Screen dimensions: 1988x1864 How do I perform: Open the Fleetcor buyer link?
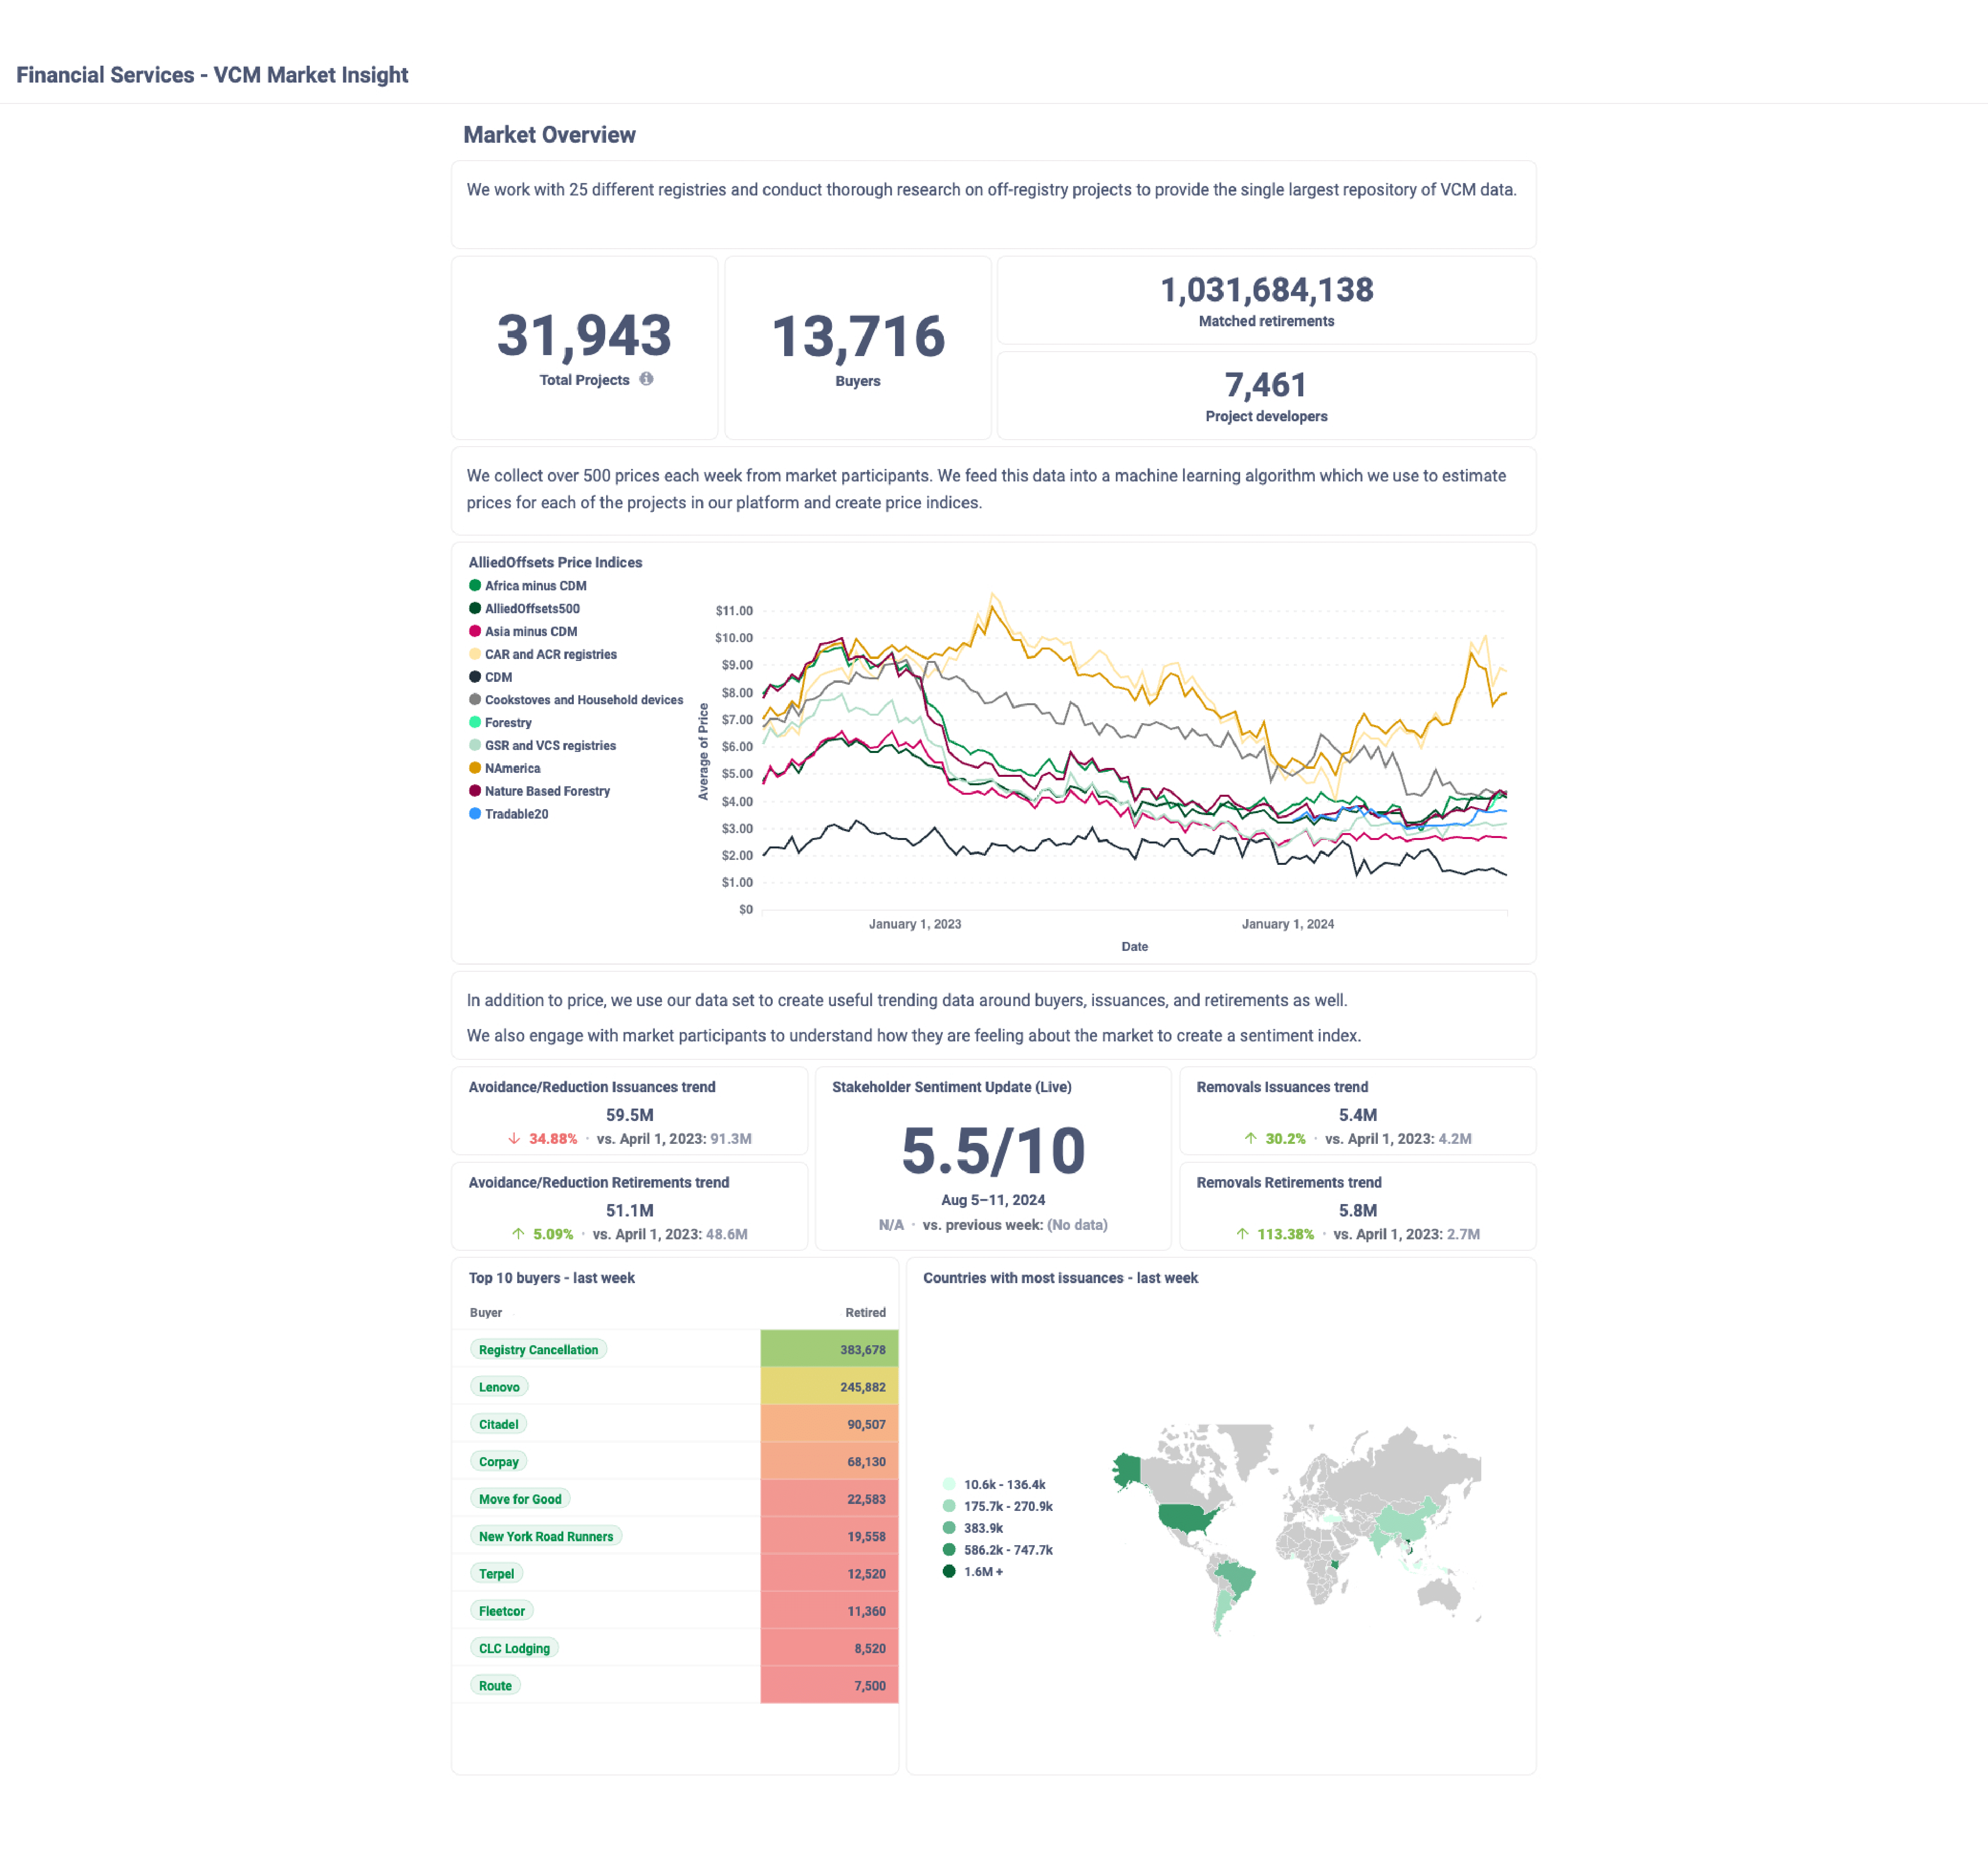pyautogui.click(x=501, y=1611)
